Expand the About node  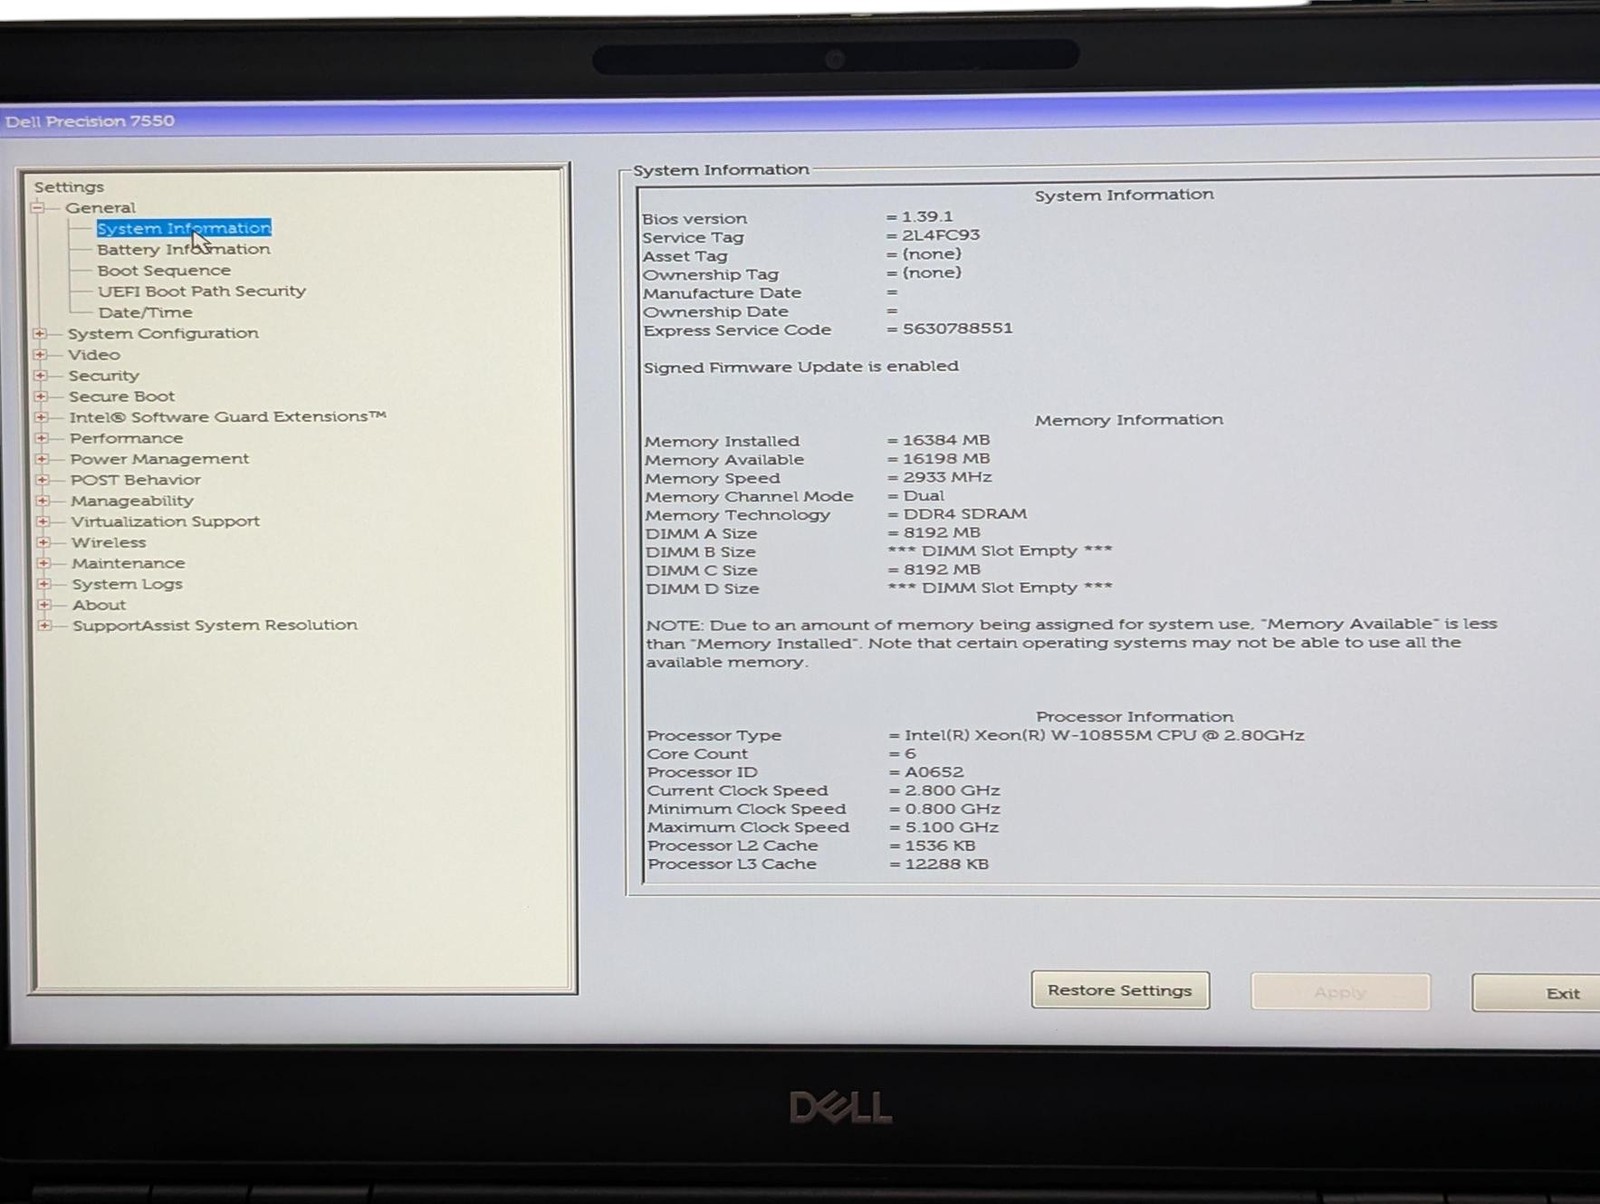44,604
